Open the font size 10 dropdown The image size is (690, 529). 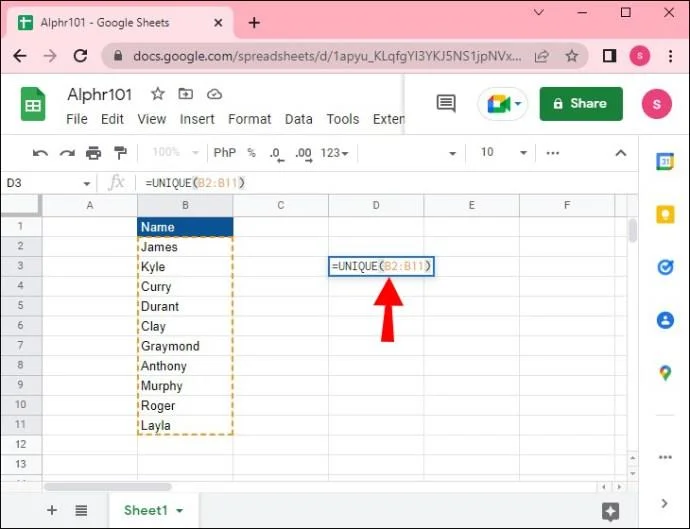pos(503,153)
